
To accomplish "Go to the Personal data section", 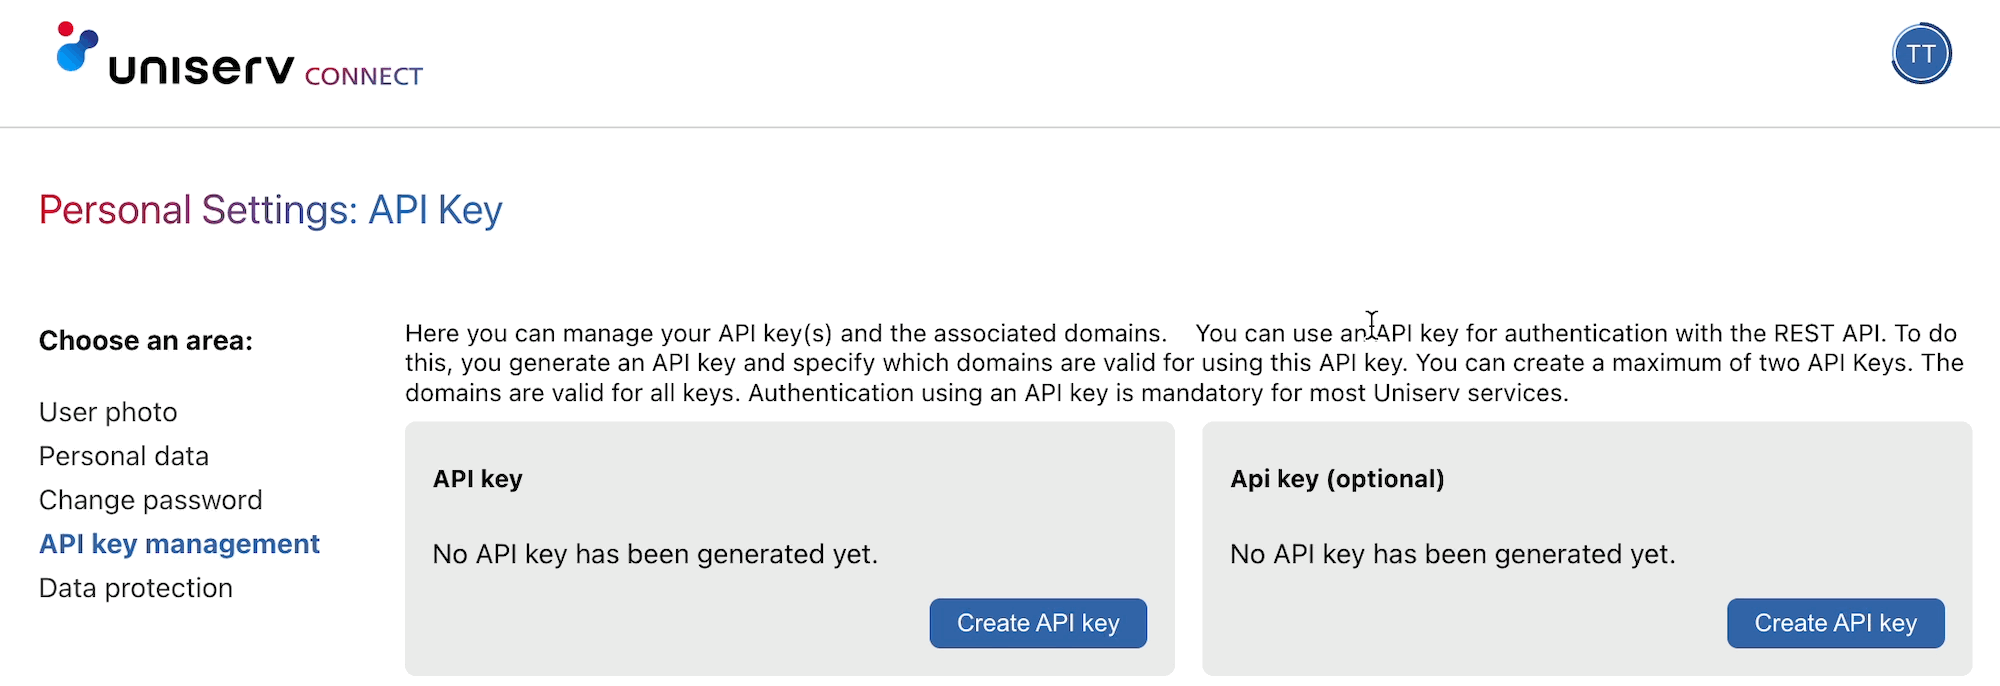I will 124,456.
